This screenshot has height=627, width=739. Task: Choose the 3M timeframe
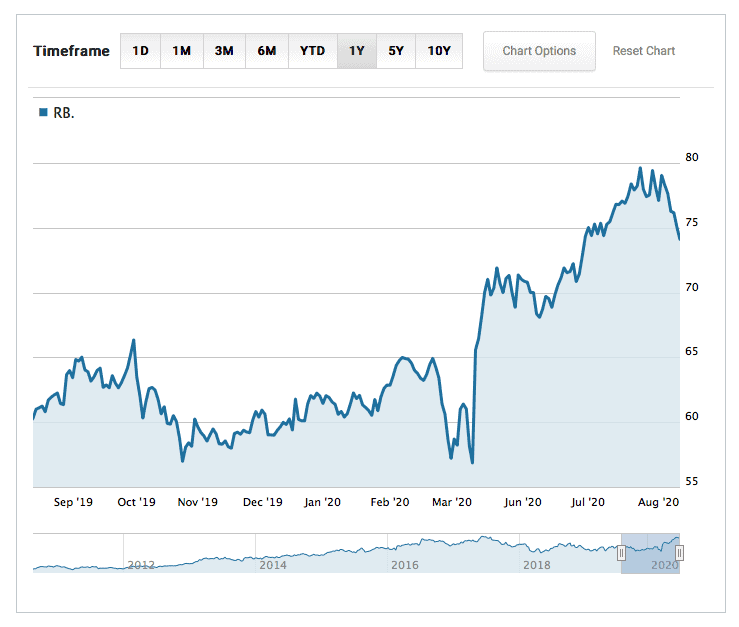tap(224, 51)
